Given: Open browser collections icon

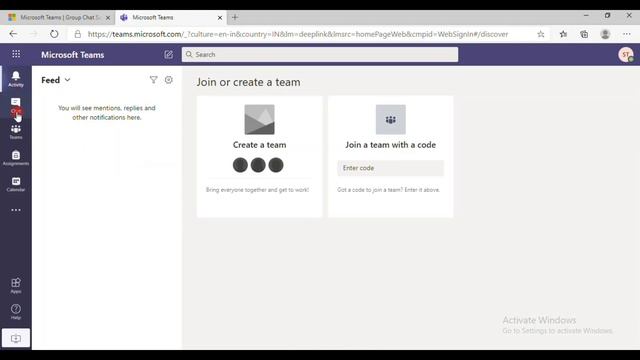Looking at the screenshot, I should (x=584, y=34).
